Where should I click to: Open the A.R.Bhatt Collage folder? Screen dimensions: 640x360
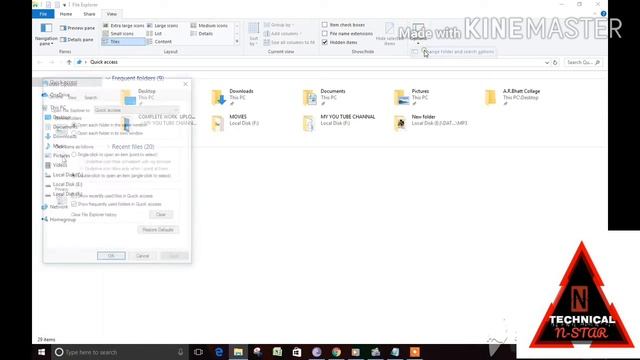512,97
